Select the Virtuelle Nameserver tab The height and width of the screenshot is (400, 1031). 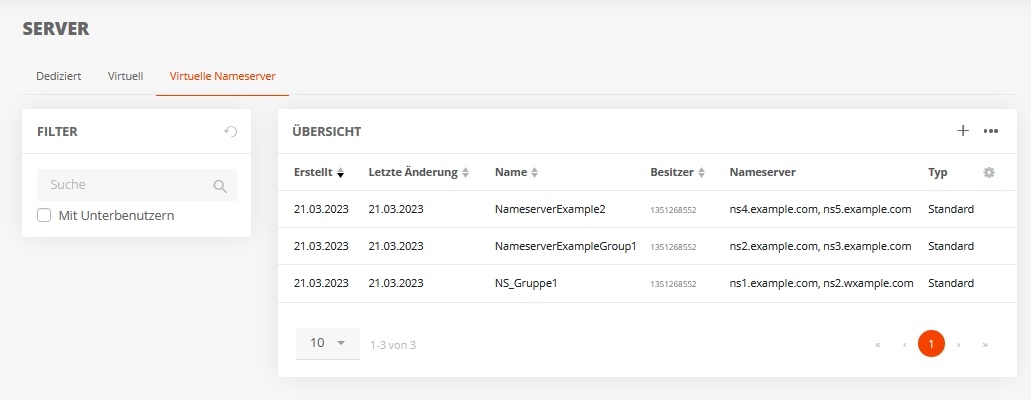click(222, 76)
